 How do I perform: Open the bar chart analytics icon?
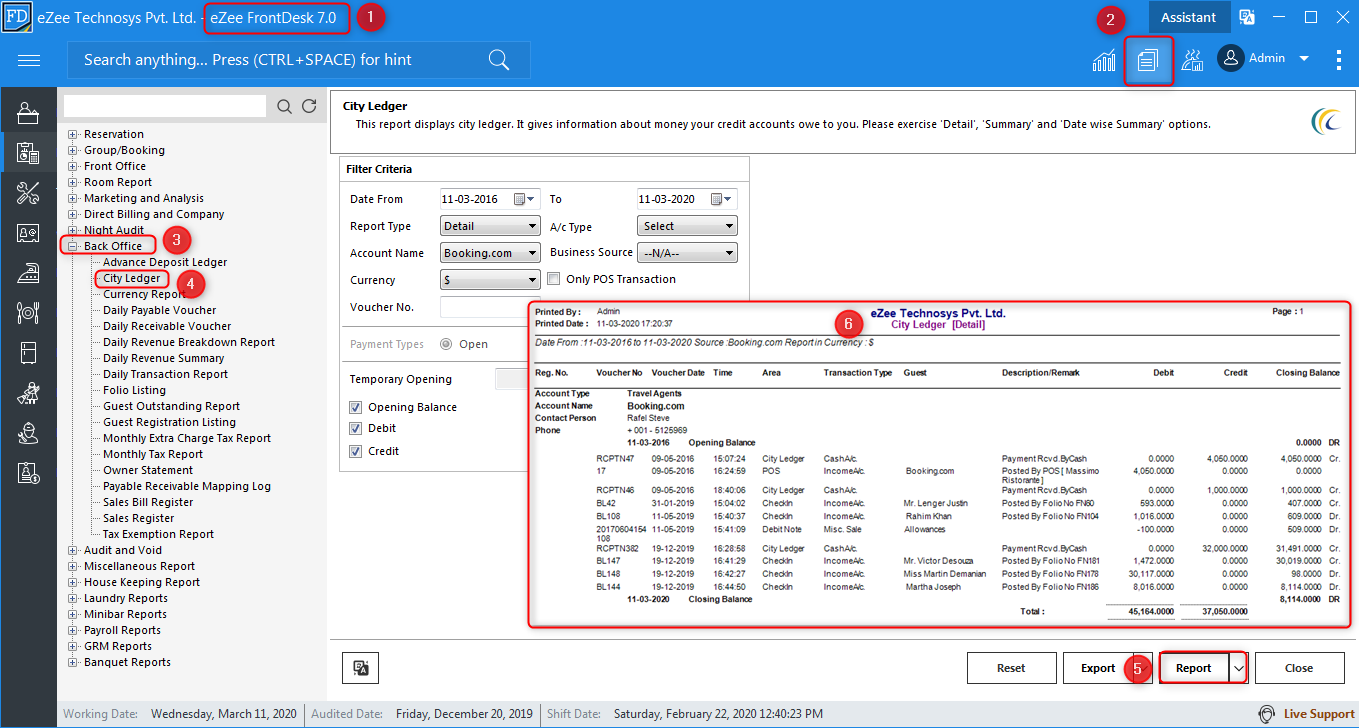tap(1104, 60)
